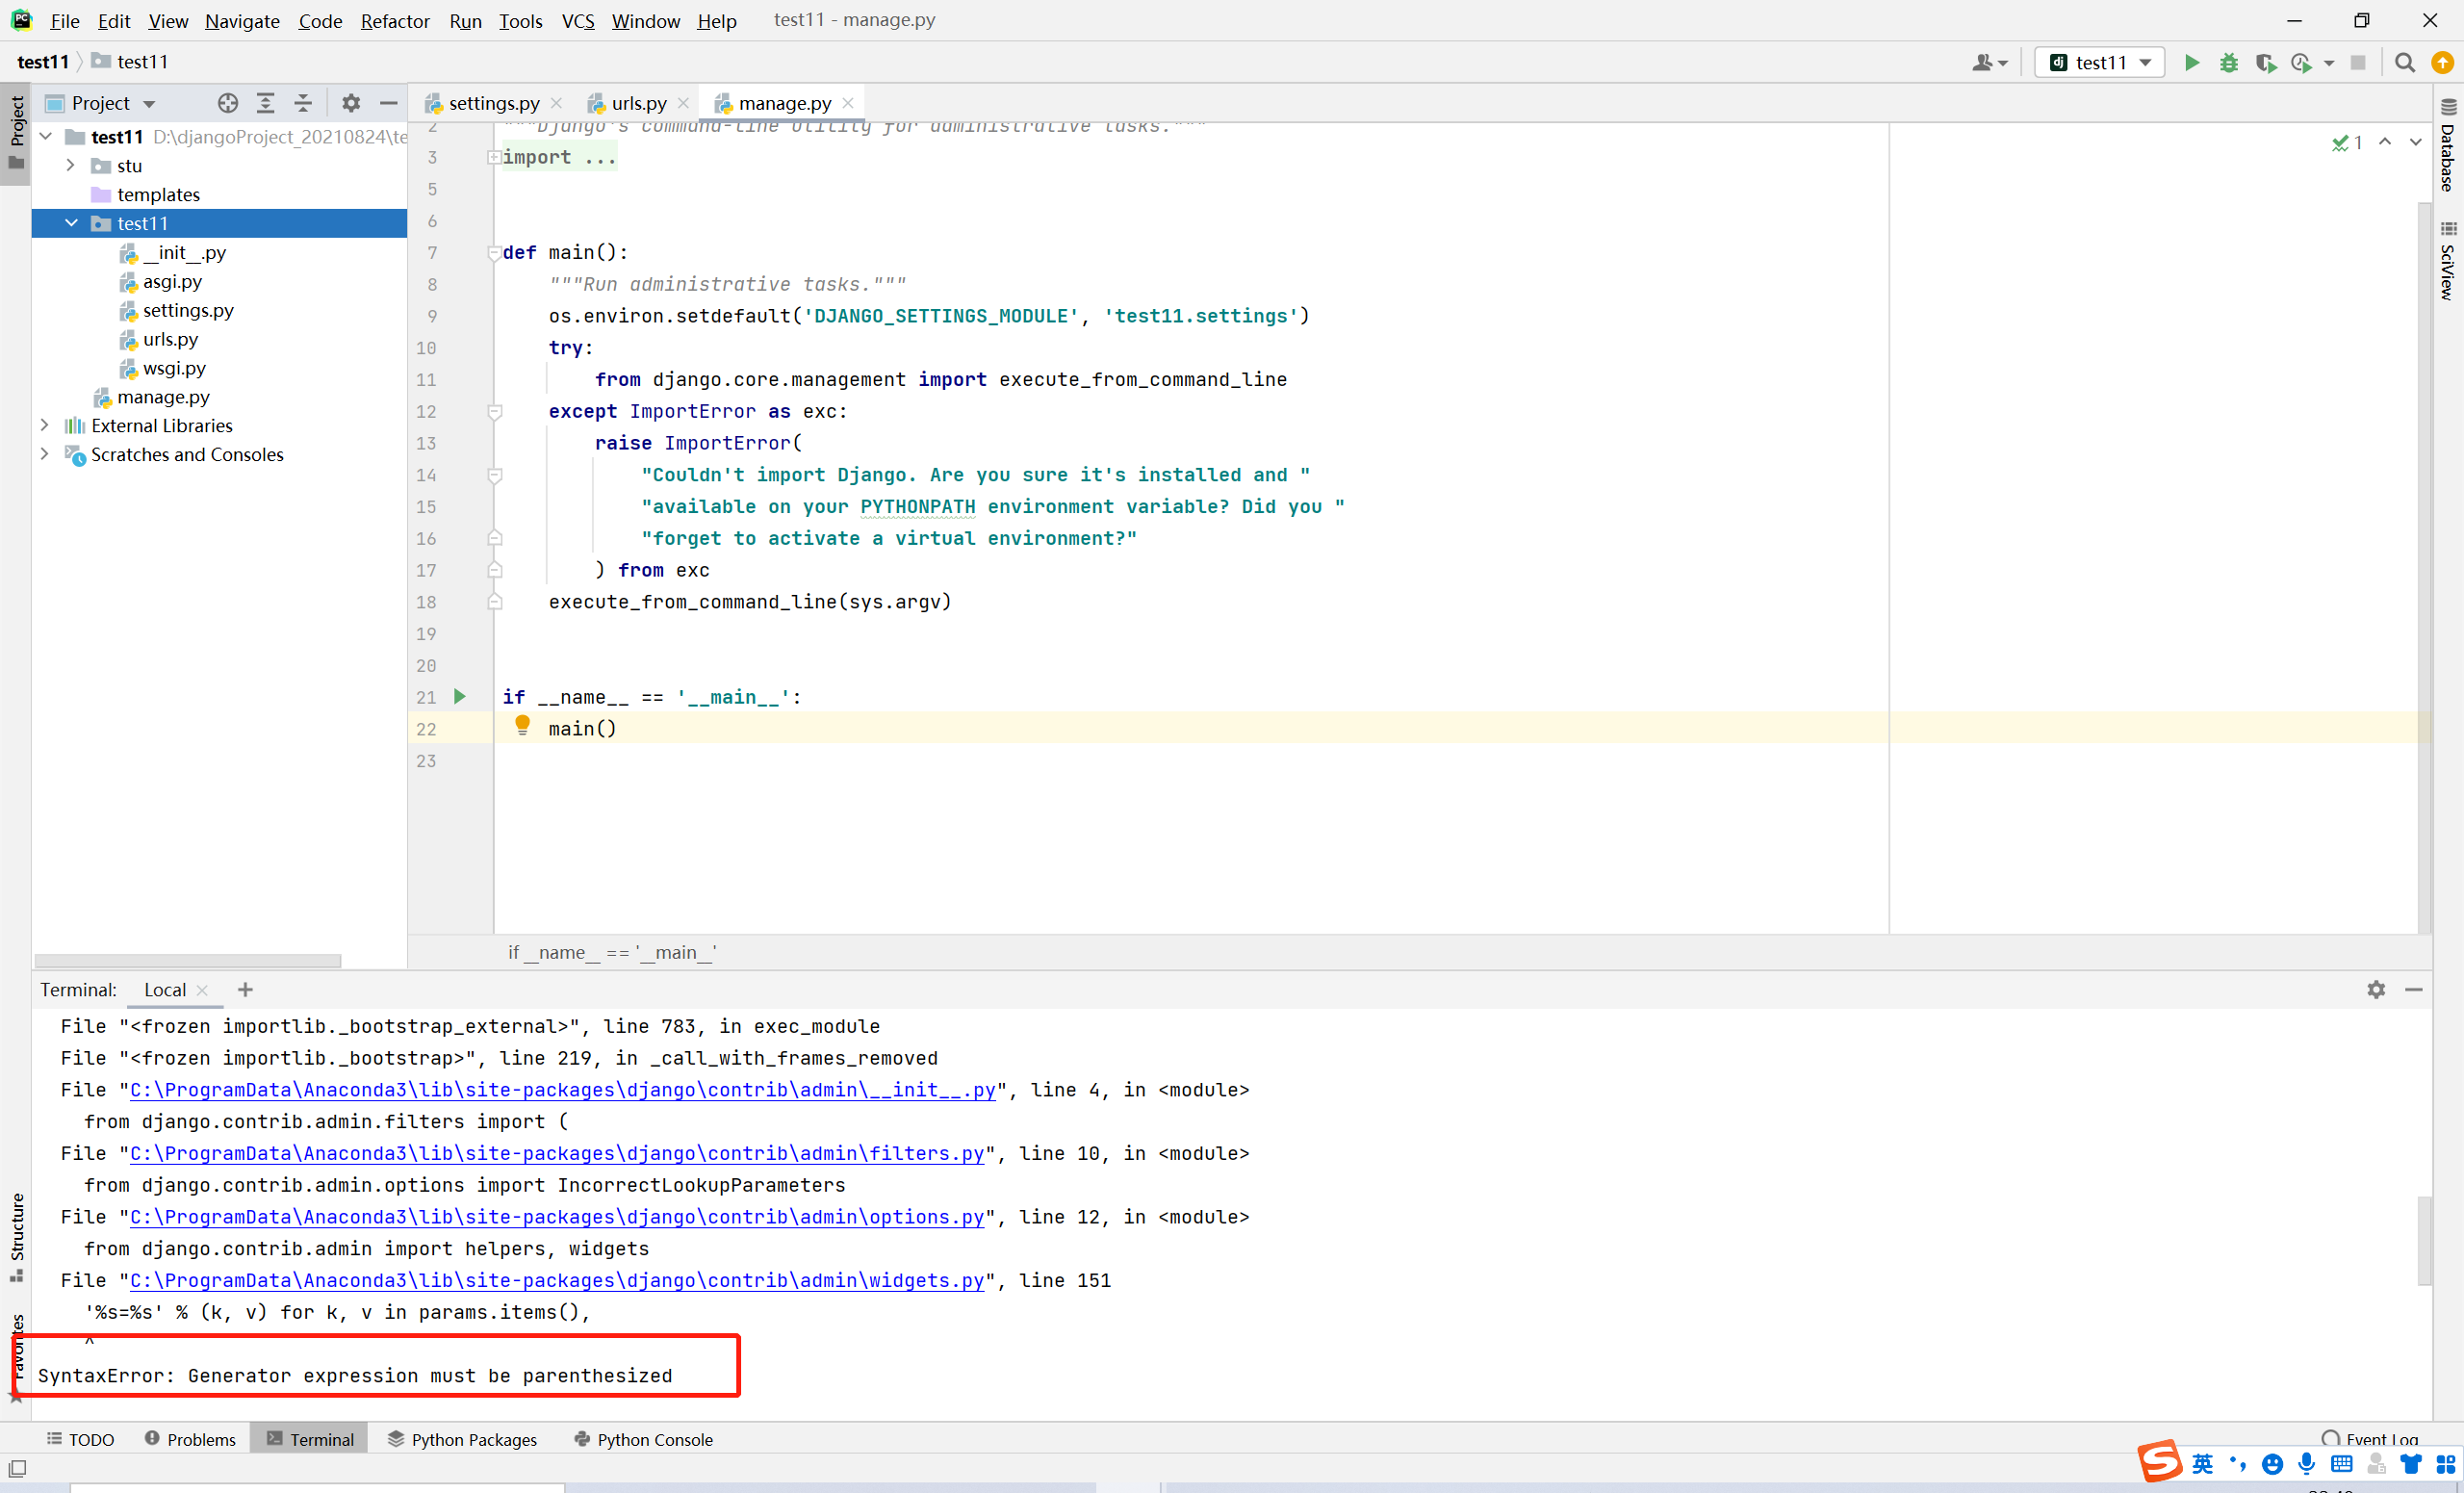Open the Refactor menu
Viewport: 2464px width, 1493px height.
click(394, 20)
